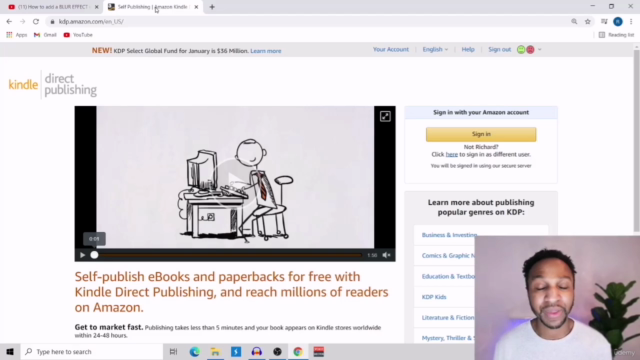
Task: Open the Reading list panel
Action: (x=616, y=35)
